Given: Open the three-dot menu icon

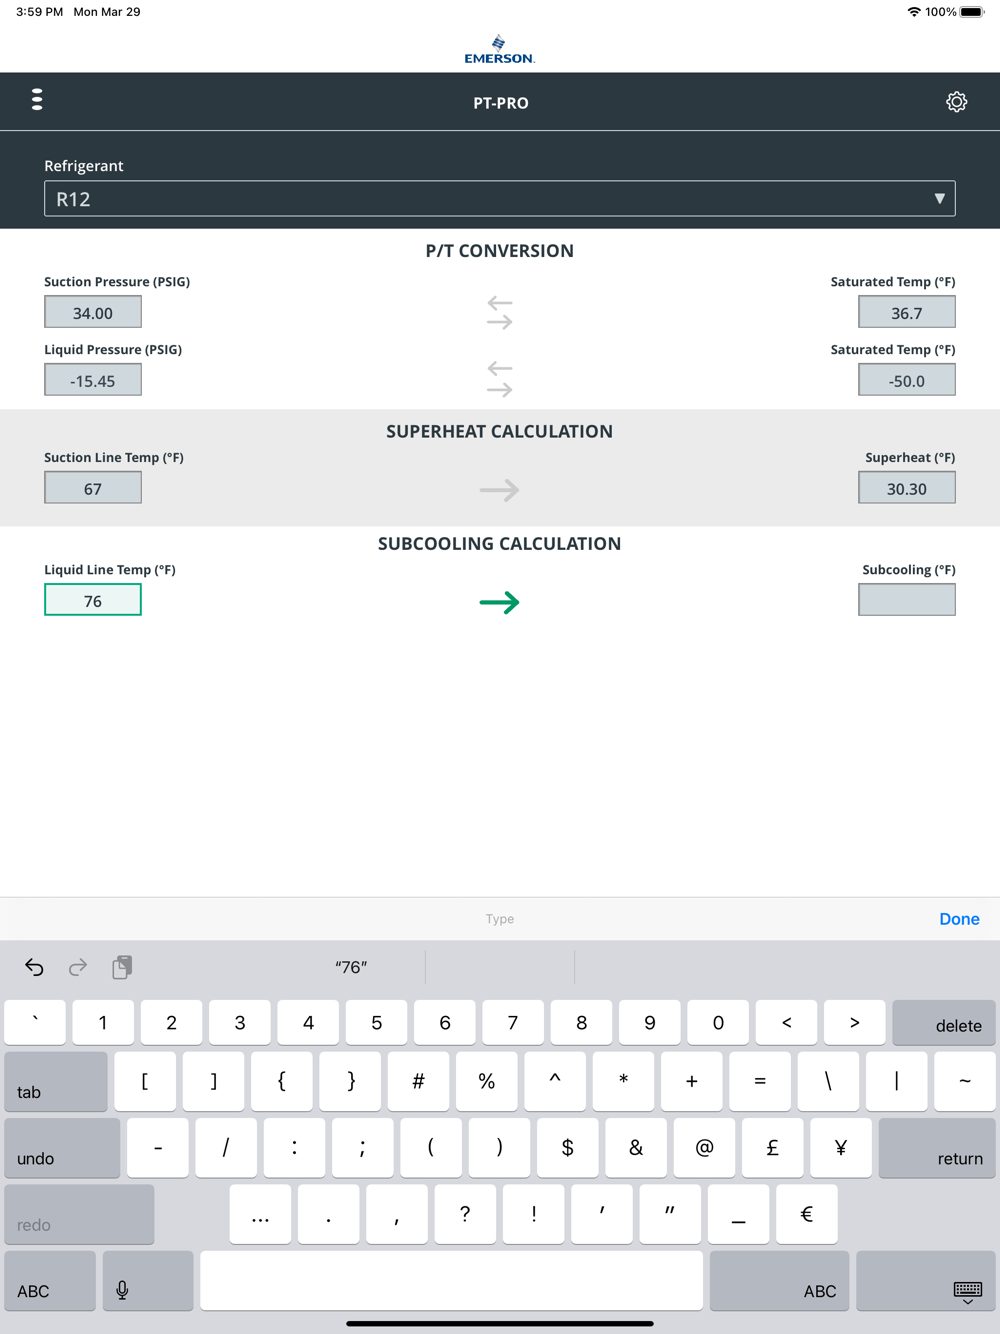Looking at the screenshot, I should click(37, 100).
